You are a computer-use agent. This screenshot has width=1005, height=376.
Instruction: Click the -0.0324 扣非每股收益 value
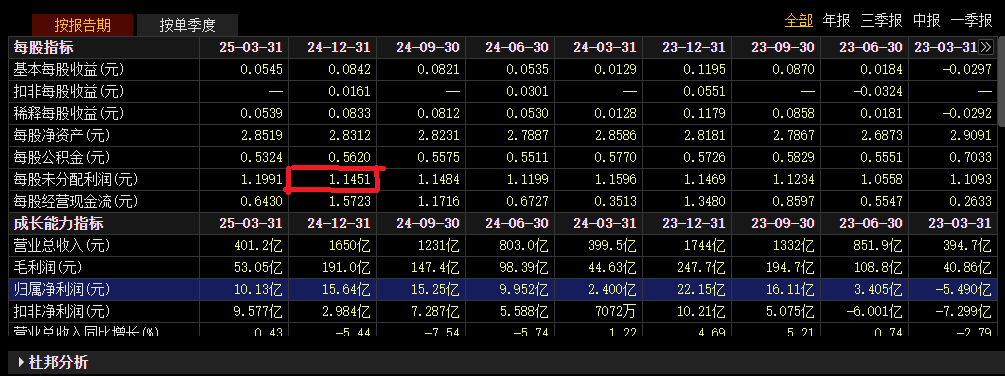click(877, 92)
